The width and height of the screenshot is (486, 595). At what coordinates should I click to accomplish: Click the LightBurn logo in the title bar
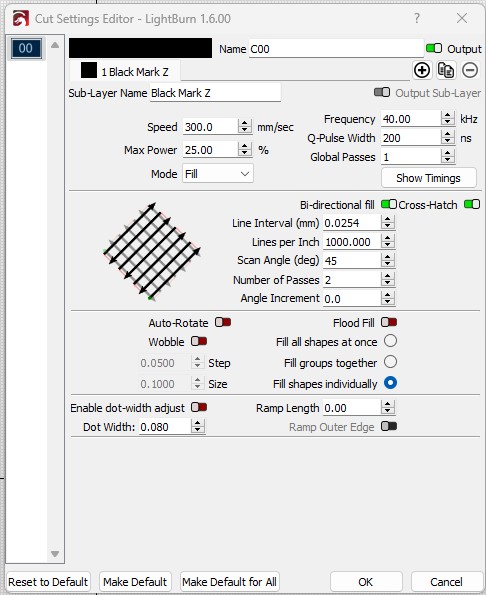(20, 18)
